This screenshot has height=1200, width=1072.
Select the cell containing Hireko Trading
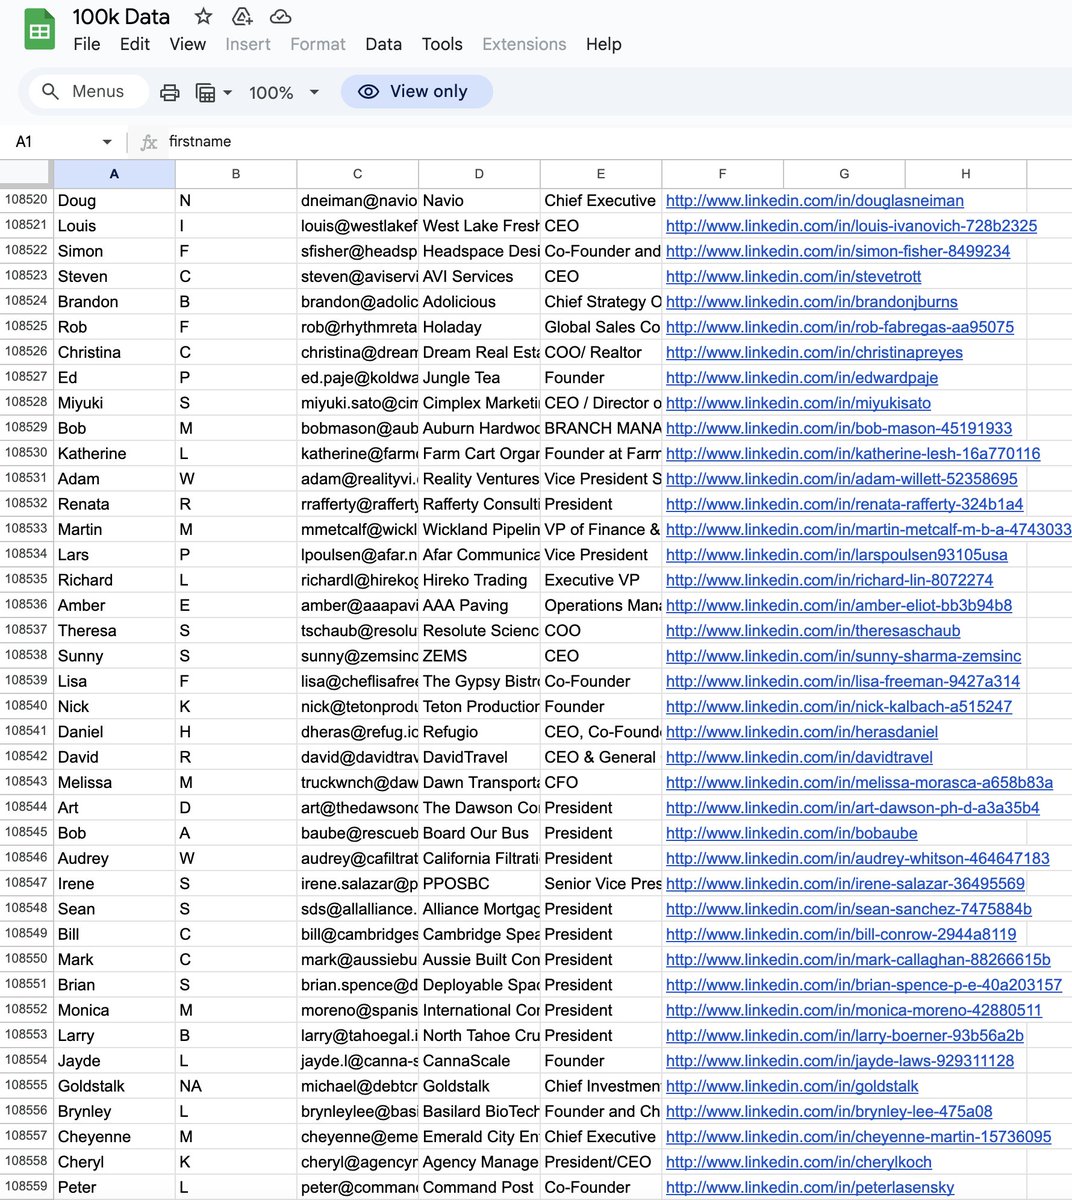point(479,580)
